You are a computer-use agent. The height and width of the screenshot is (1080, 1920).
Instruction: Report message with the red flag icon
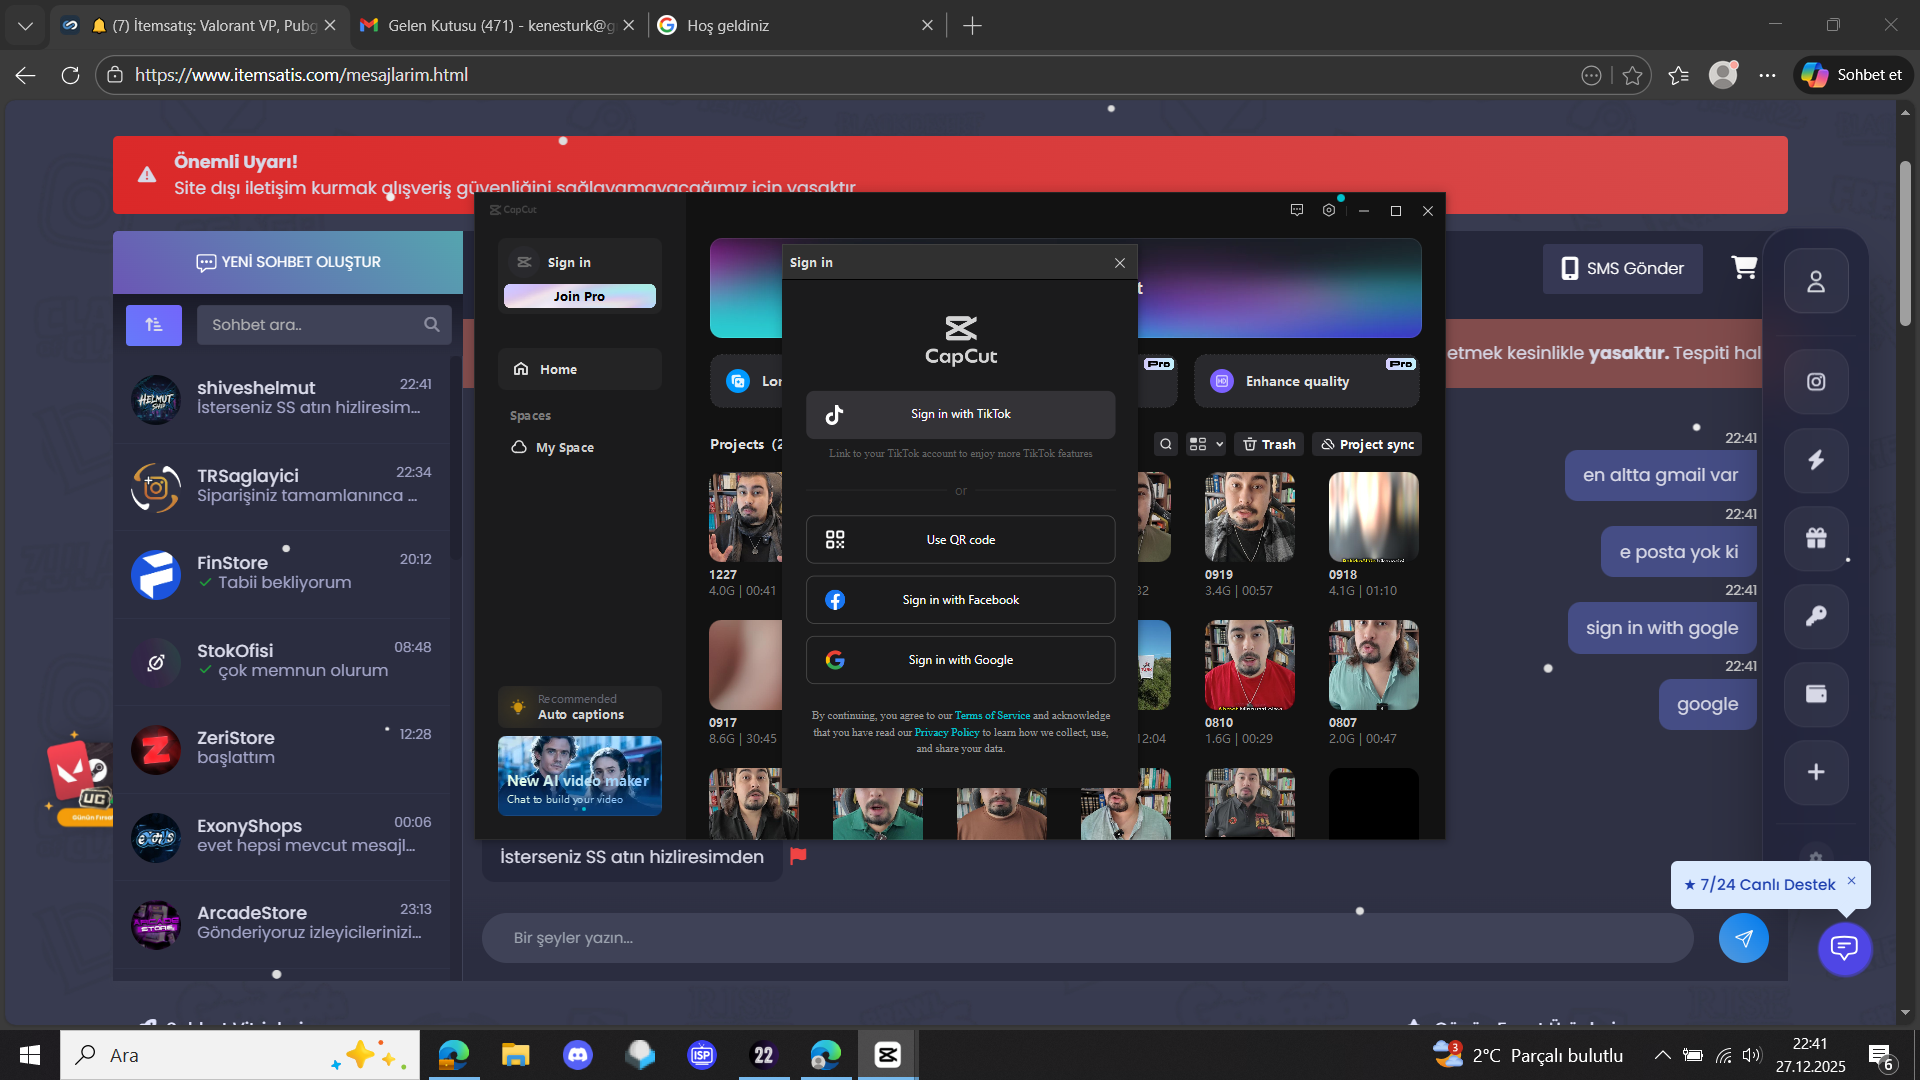(798, 856)
